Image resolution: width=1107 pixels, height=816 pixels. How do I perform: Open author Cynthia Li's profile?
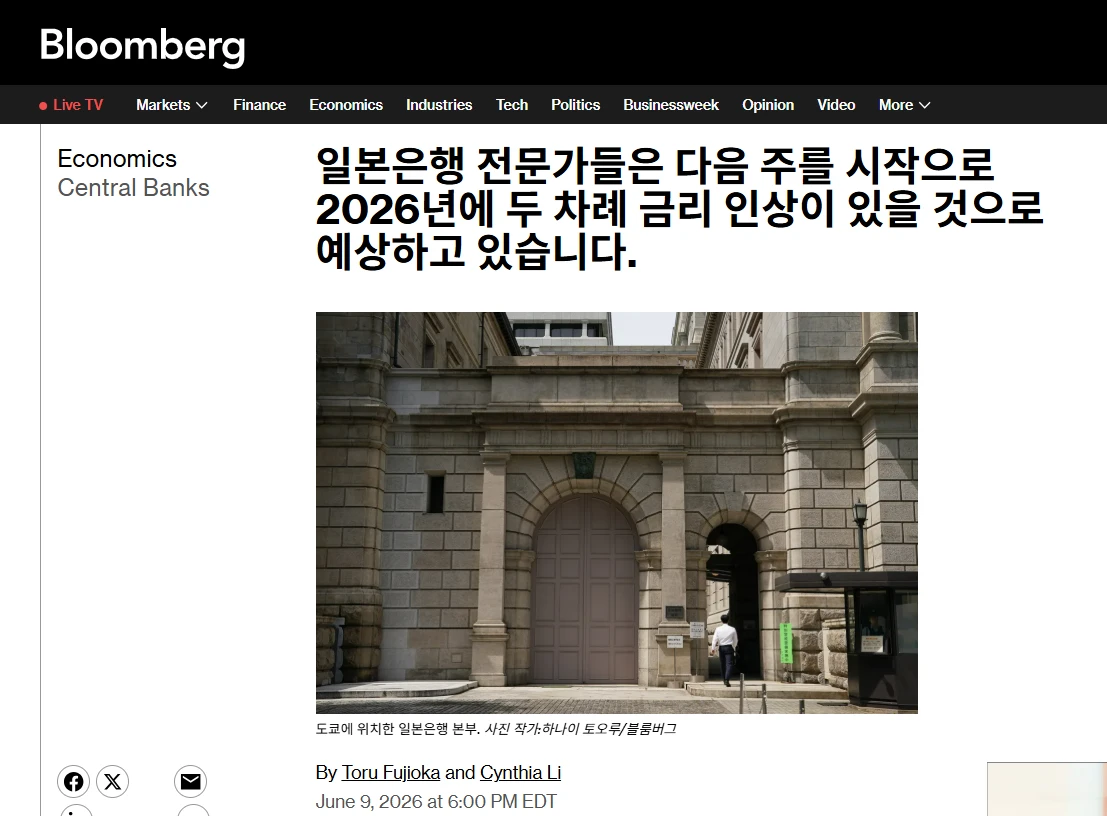520,772
